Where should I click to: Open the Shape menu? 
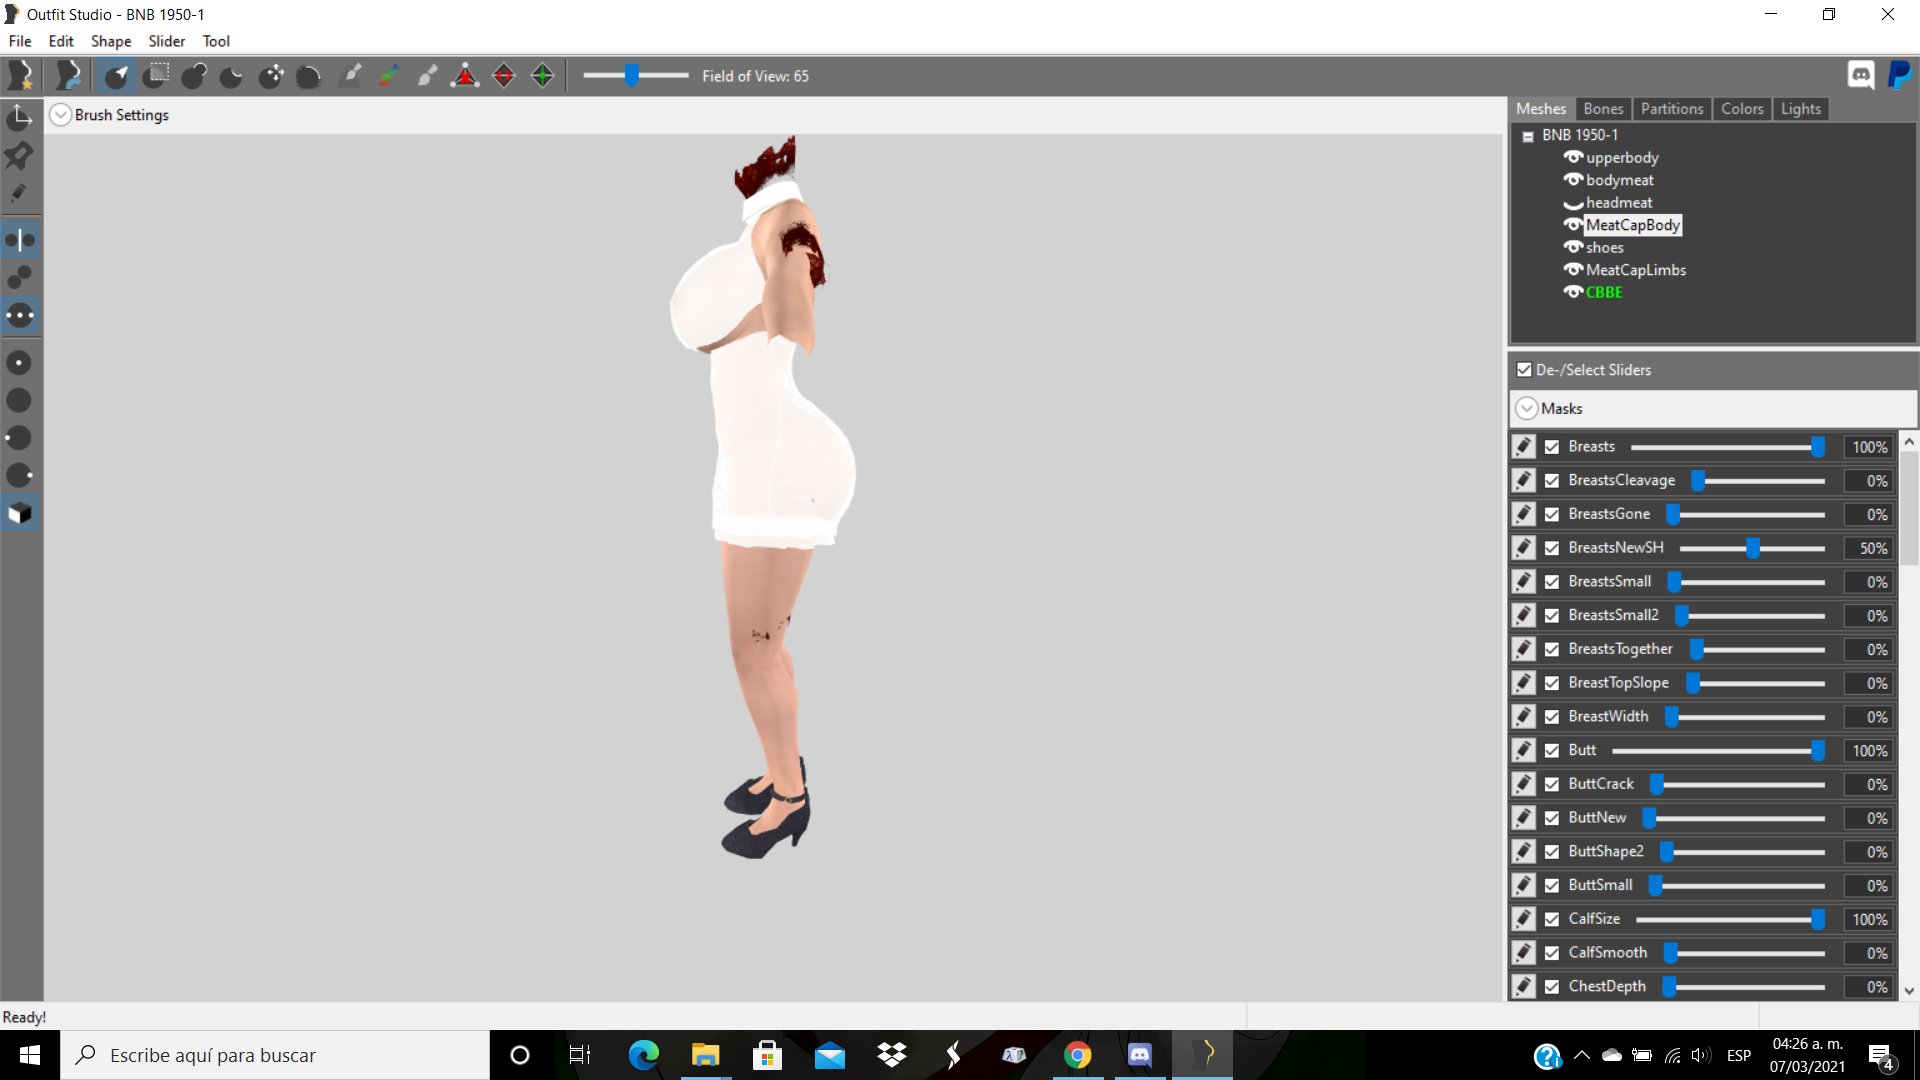pos(111,41)
